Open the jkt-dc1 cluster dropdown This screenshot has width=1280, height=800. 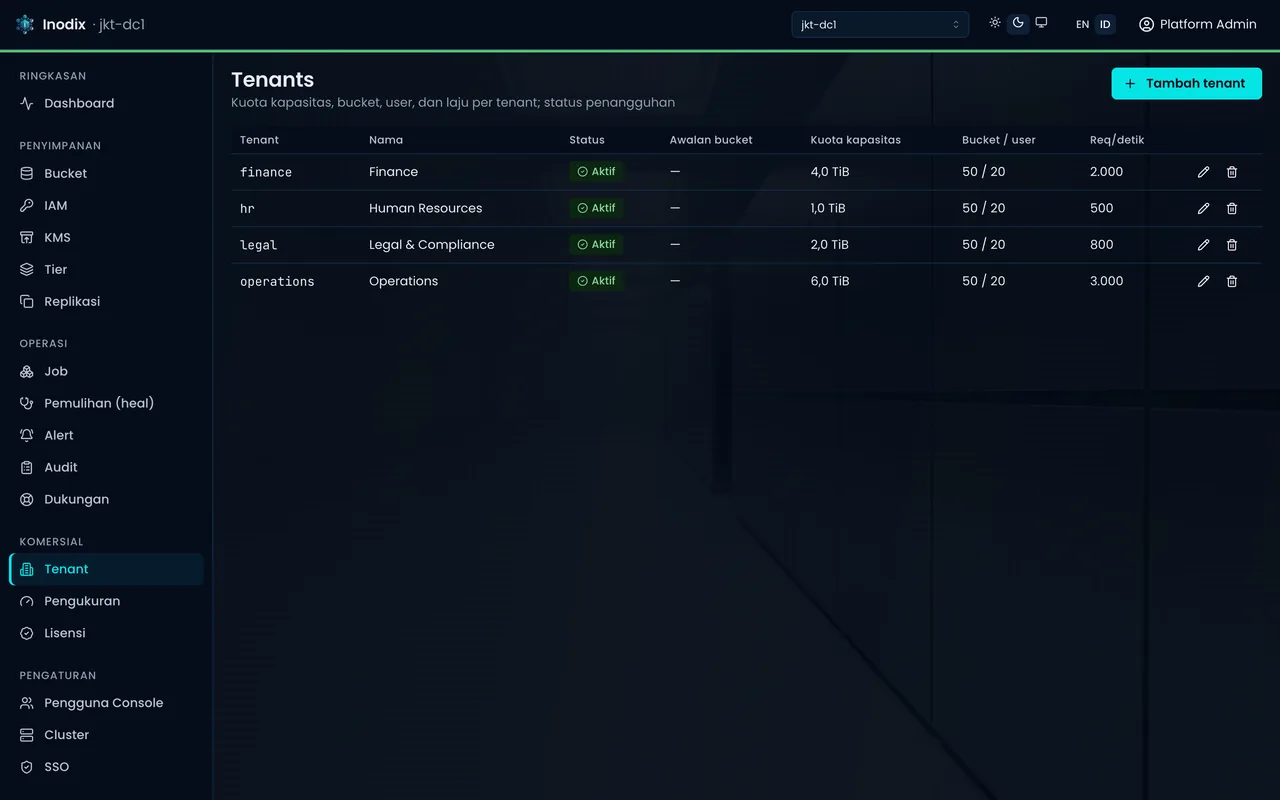point(880,24)
